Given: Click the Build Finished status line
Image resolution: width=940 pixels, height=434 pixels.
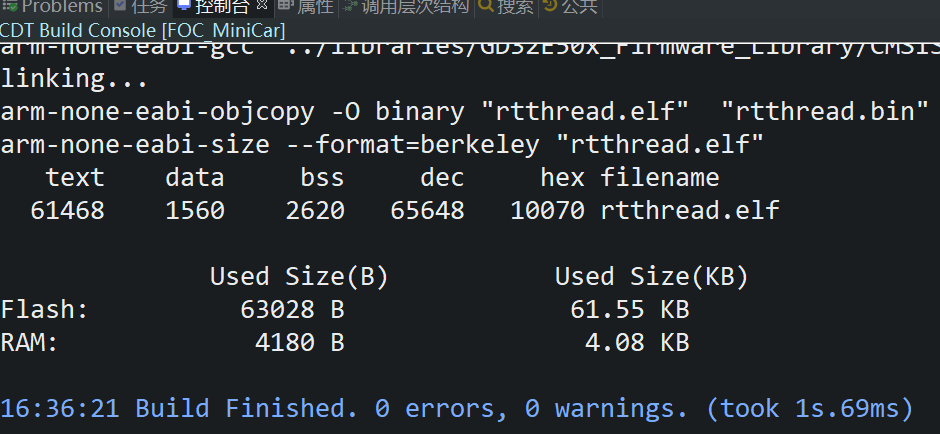Looking at the screenshot, I should click(x=457, y=408).
